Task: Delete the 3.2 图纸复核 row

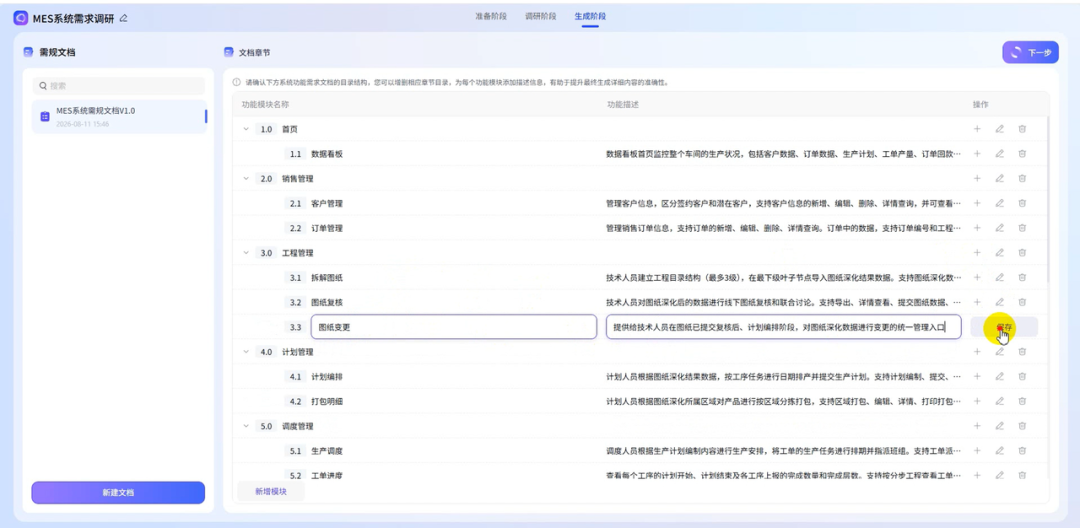Action: pos(1022,302)
